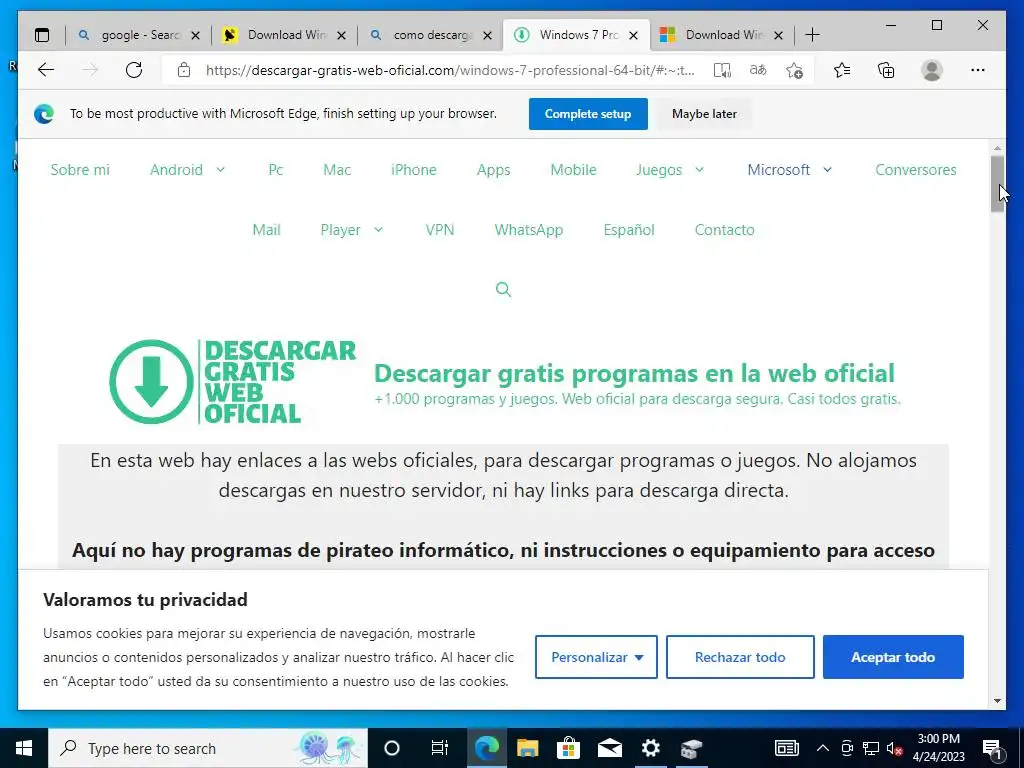
Task: Open the Personalizar cookie options dropdown
Action: 596,657
